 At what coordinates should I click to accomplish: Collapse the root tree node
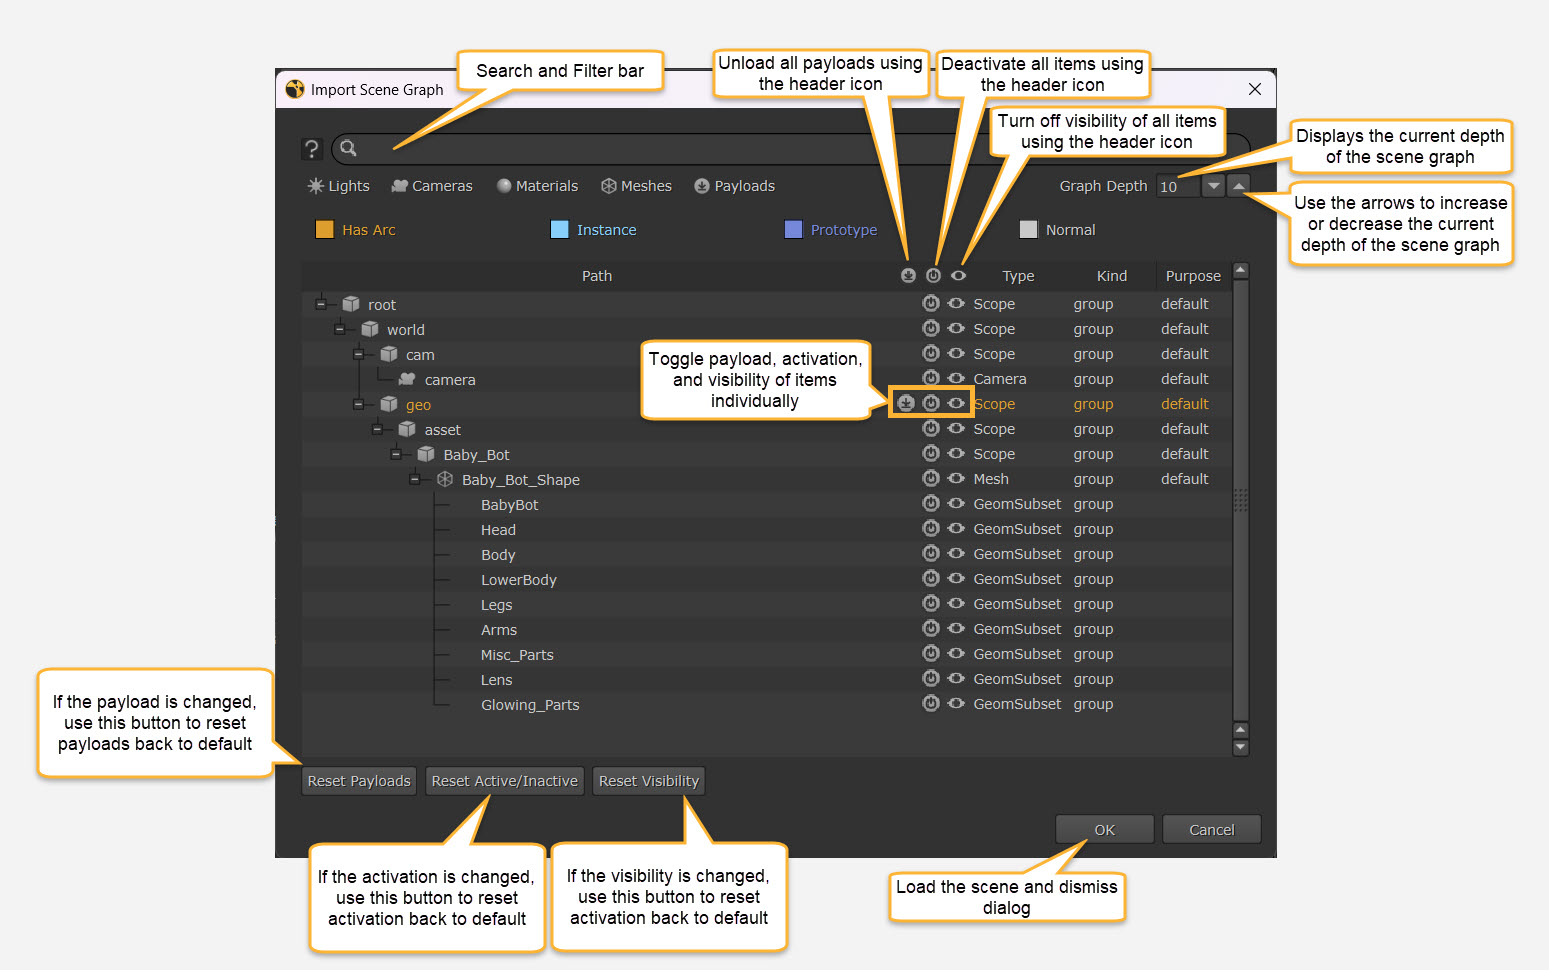[321, 304]
